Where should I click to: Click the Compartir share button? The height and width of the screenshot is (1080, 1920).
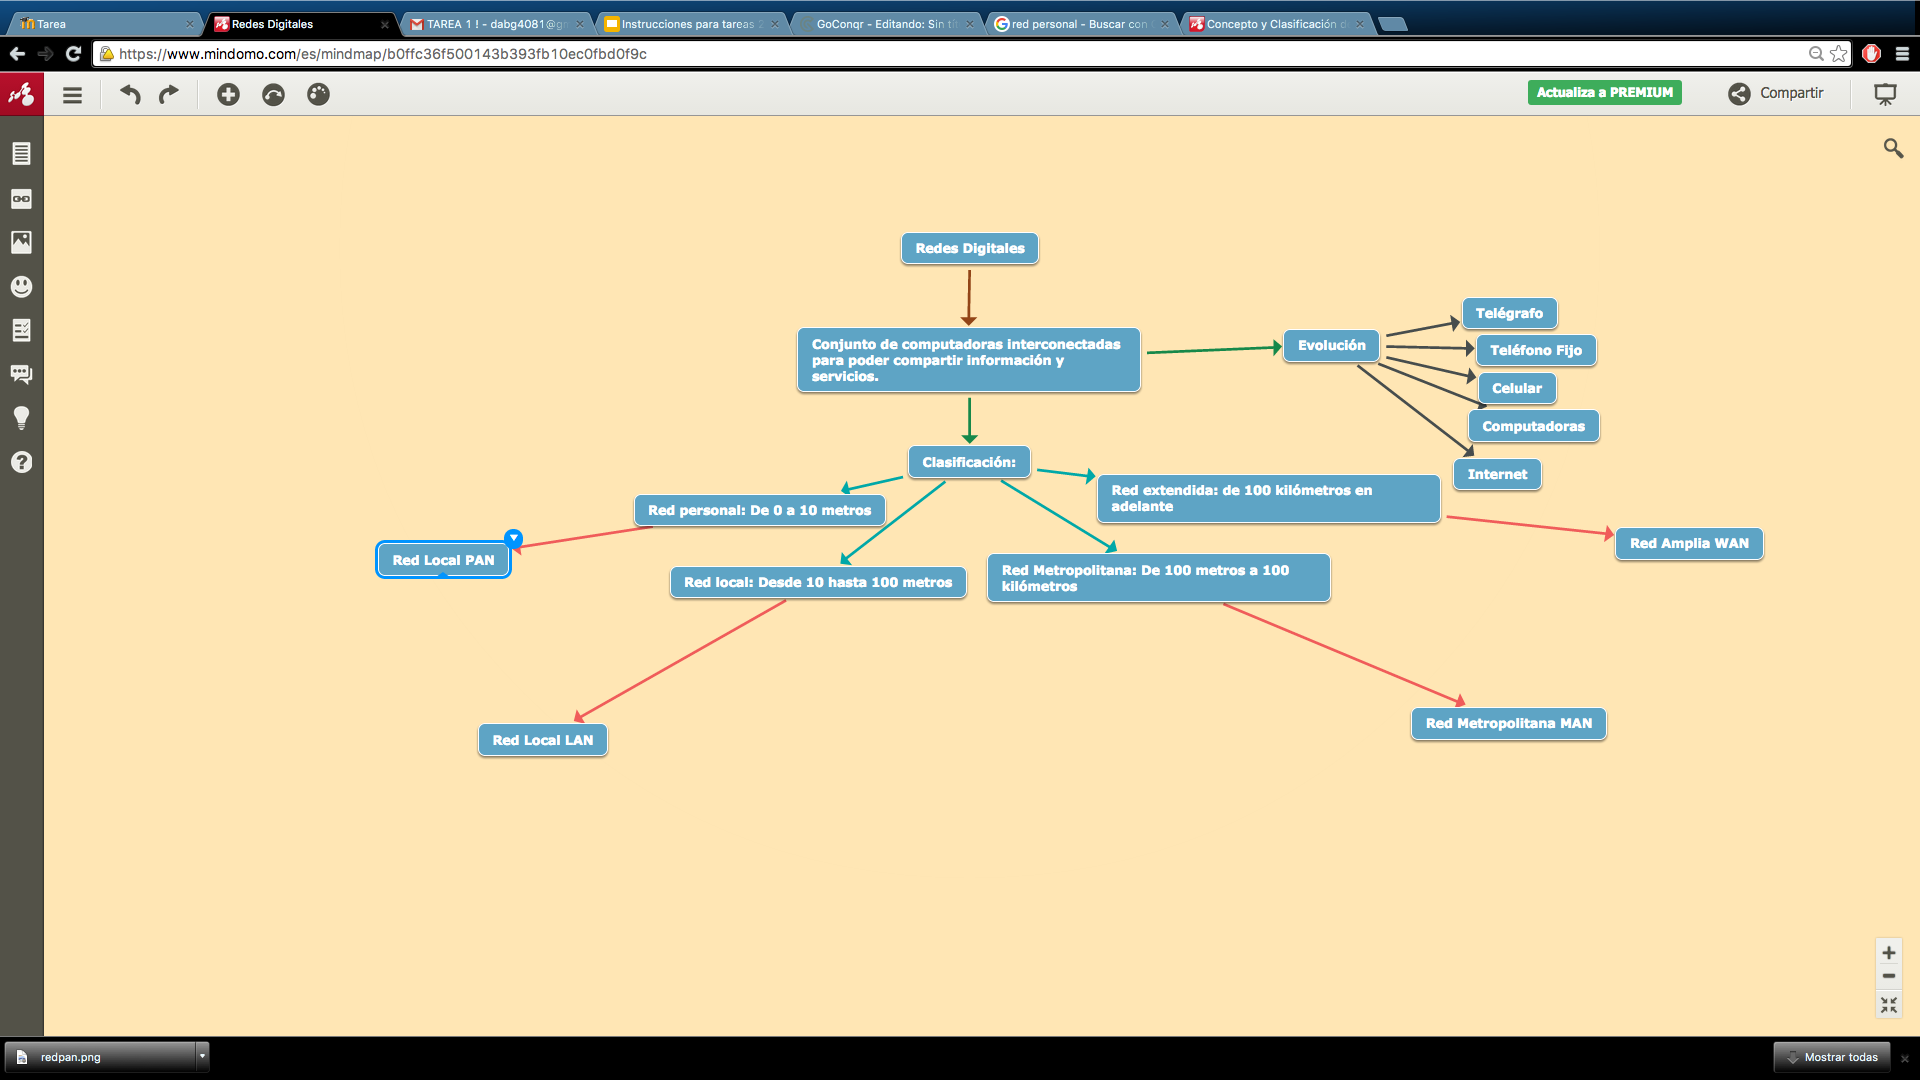tap(1776, 93)
